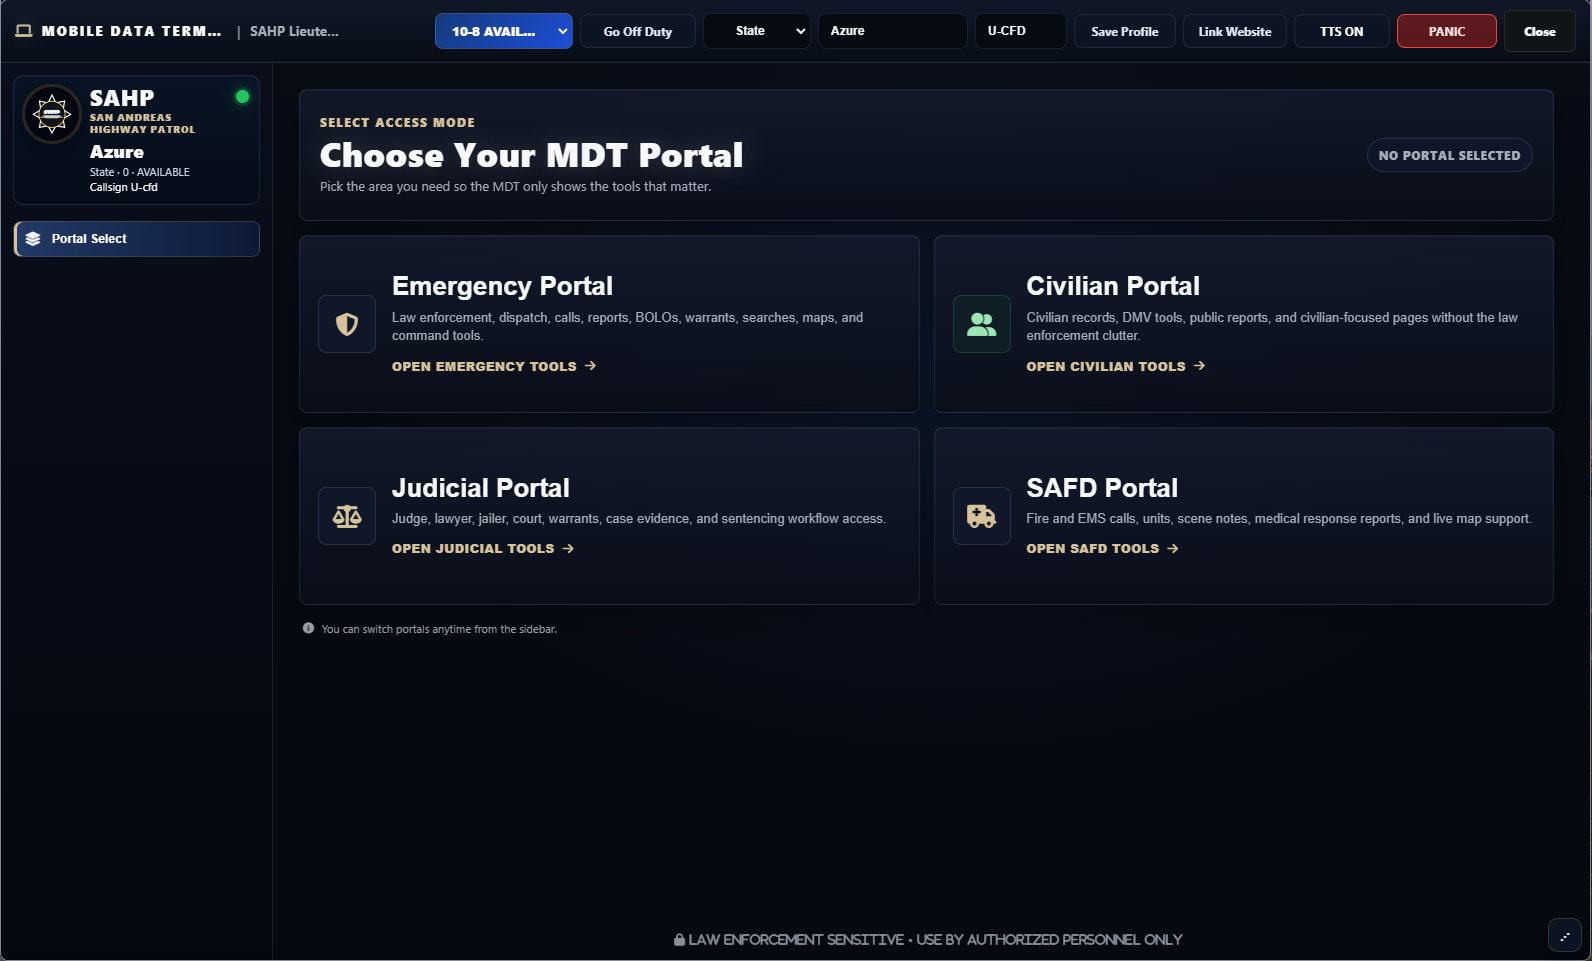Click arrow next to Open SAFD Tools
The image size is (1592, 961).
pos(1173,548)
